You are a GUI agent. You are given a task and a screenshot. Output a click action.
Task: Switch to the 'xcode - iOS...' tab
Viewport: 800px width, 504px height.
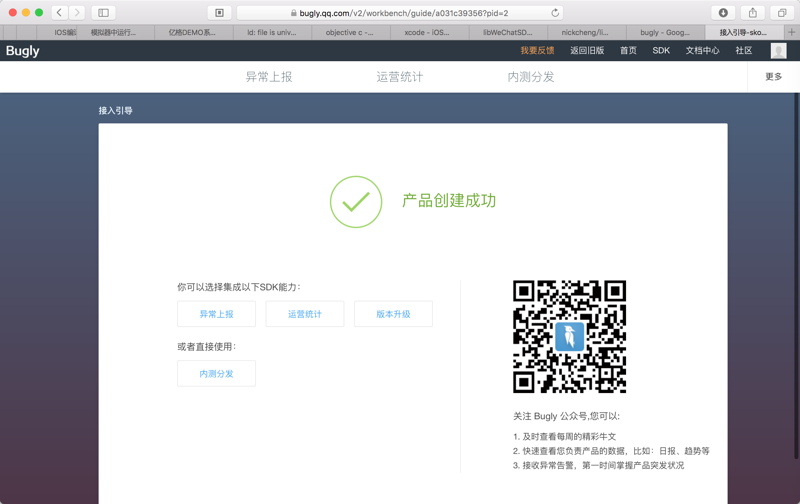pyautogui.click(x=428, y=32)
